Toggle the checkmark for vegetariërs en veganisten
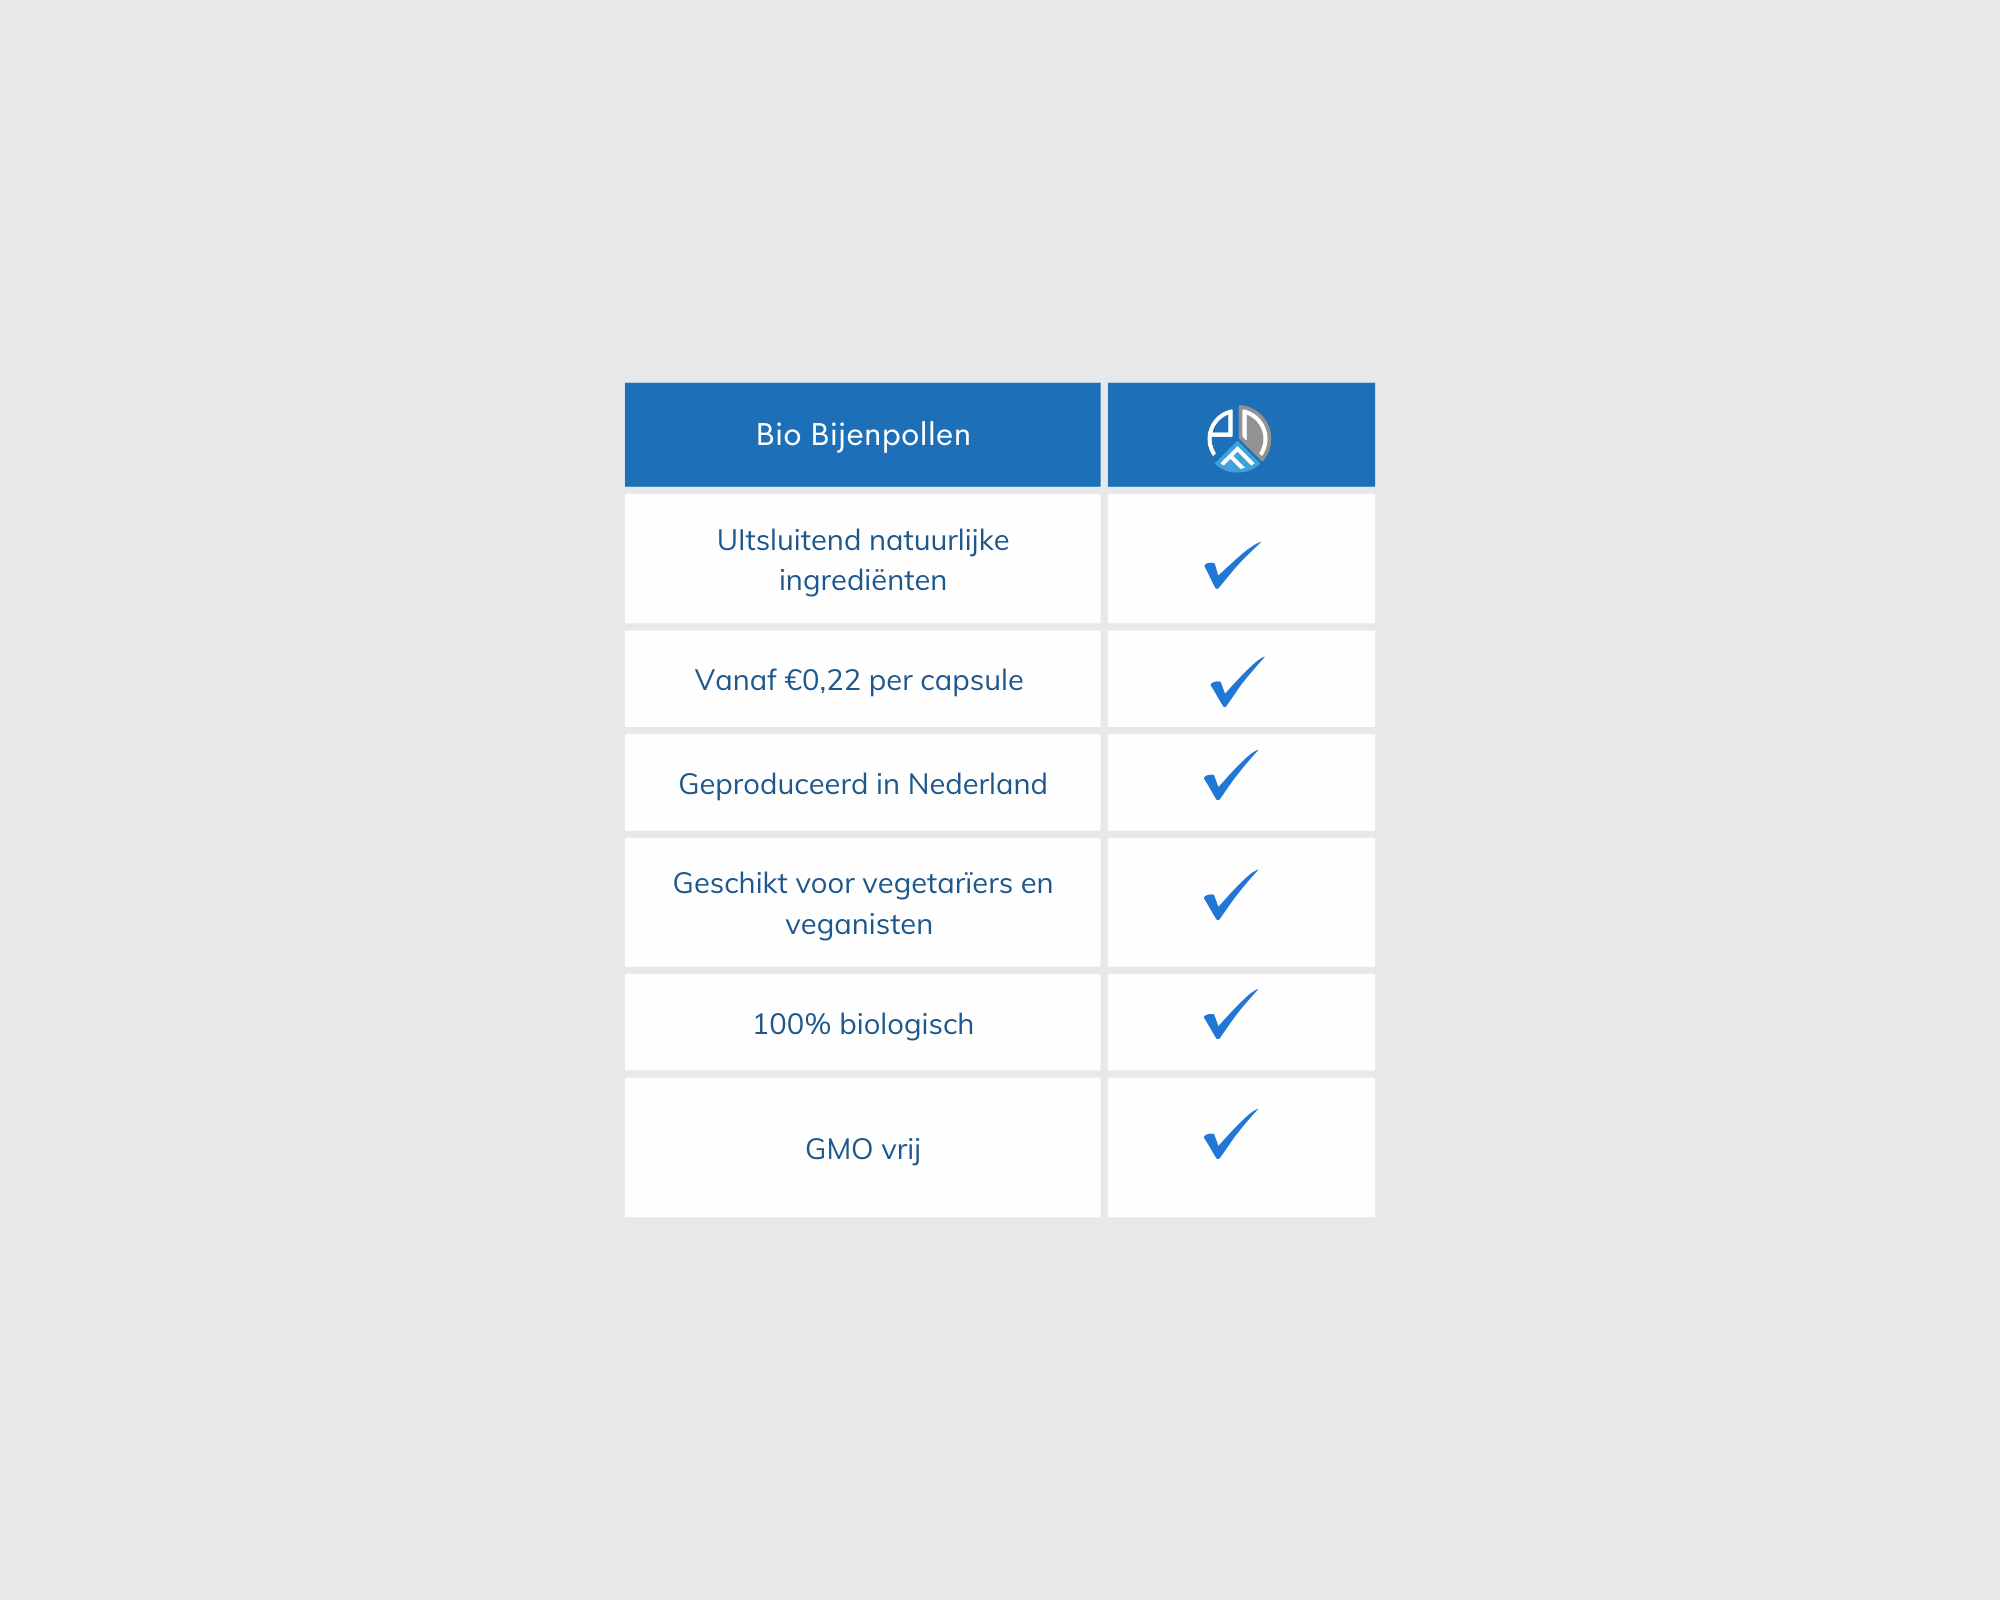This screenshot has height=1600, width=2000. point(1231,894)
